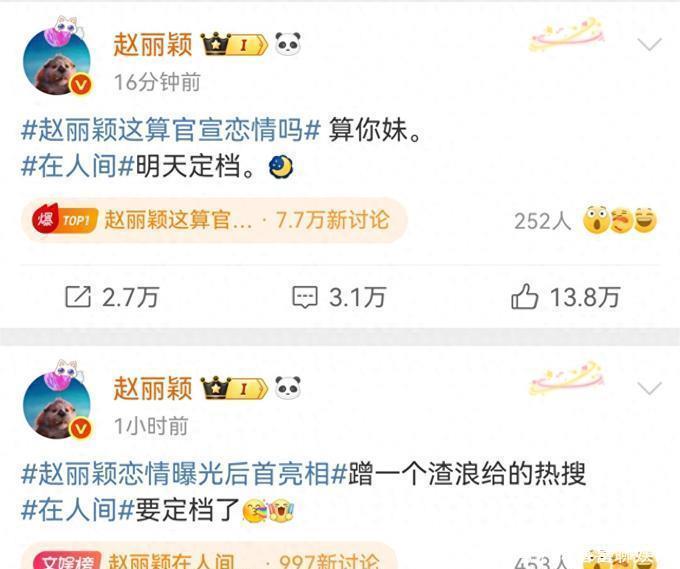Open the 赵丽颖 username in the second post
680x569 pixels.
point(153,388)
